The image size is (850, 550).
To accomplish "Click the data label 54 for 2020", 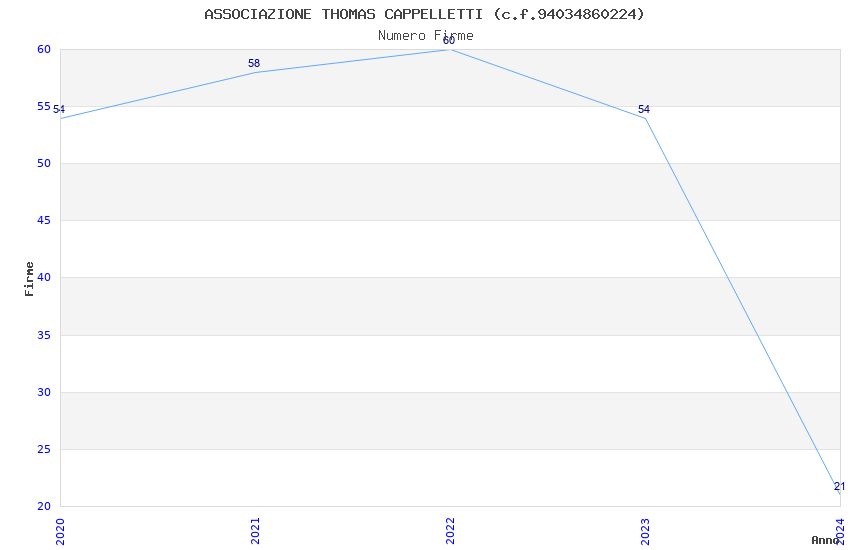I will click(x=59, y=109).
